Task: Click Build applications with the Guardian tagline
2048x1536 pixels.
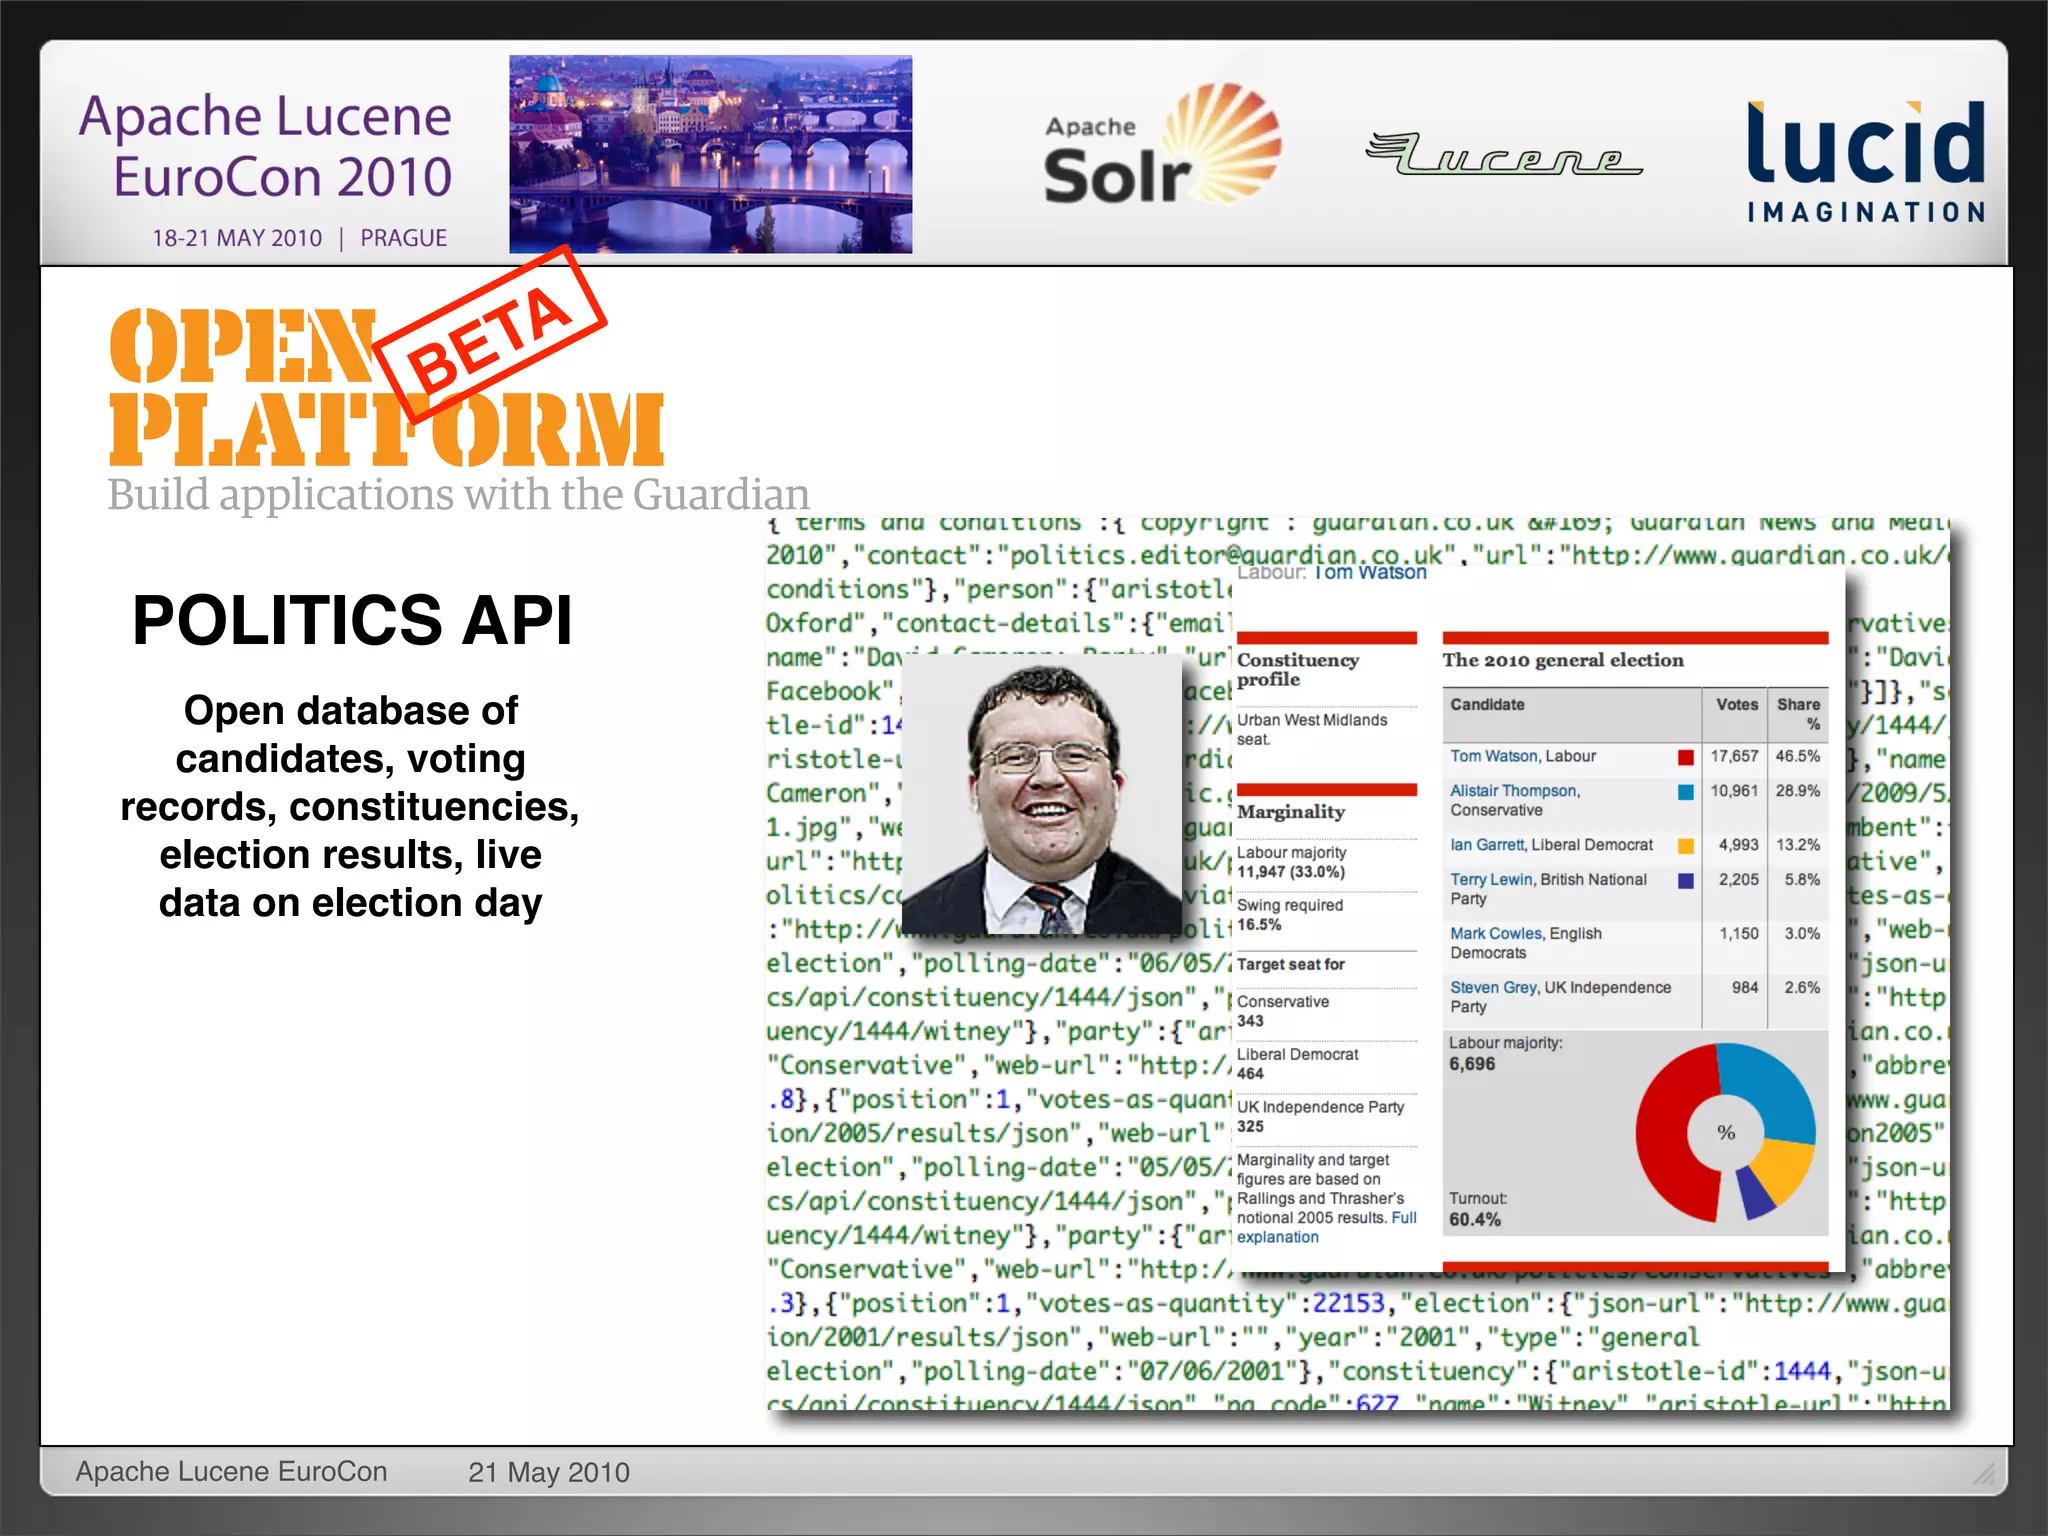Action: coord(458,495)
